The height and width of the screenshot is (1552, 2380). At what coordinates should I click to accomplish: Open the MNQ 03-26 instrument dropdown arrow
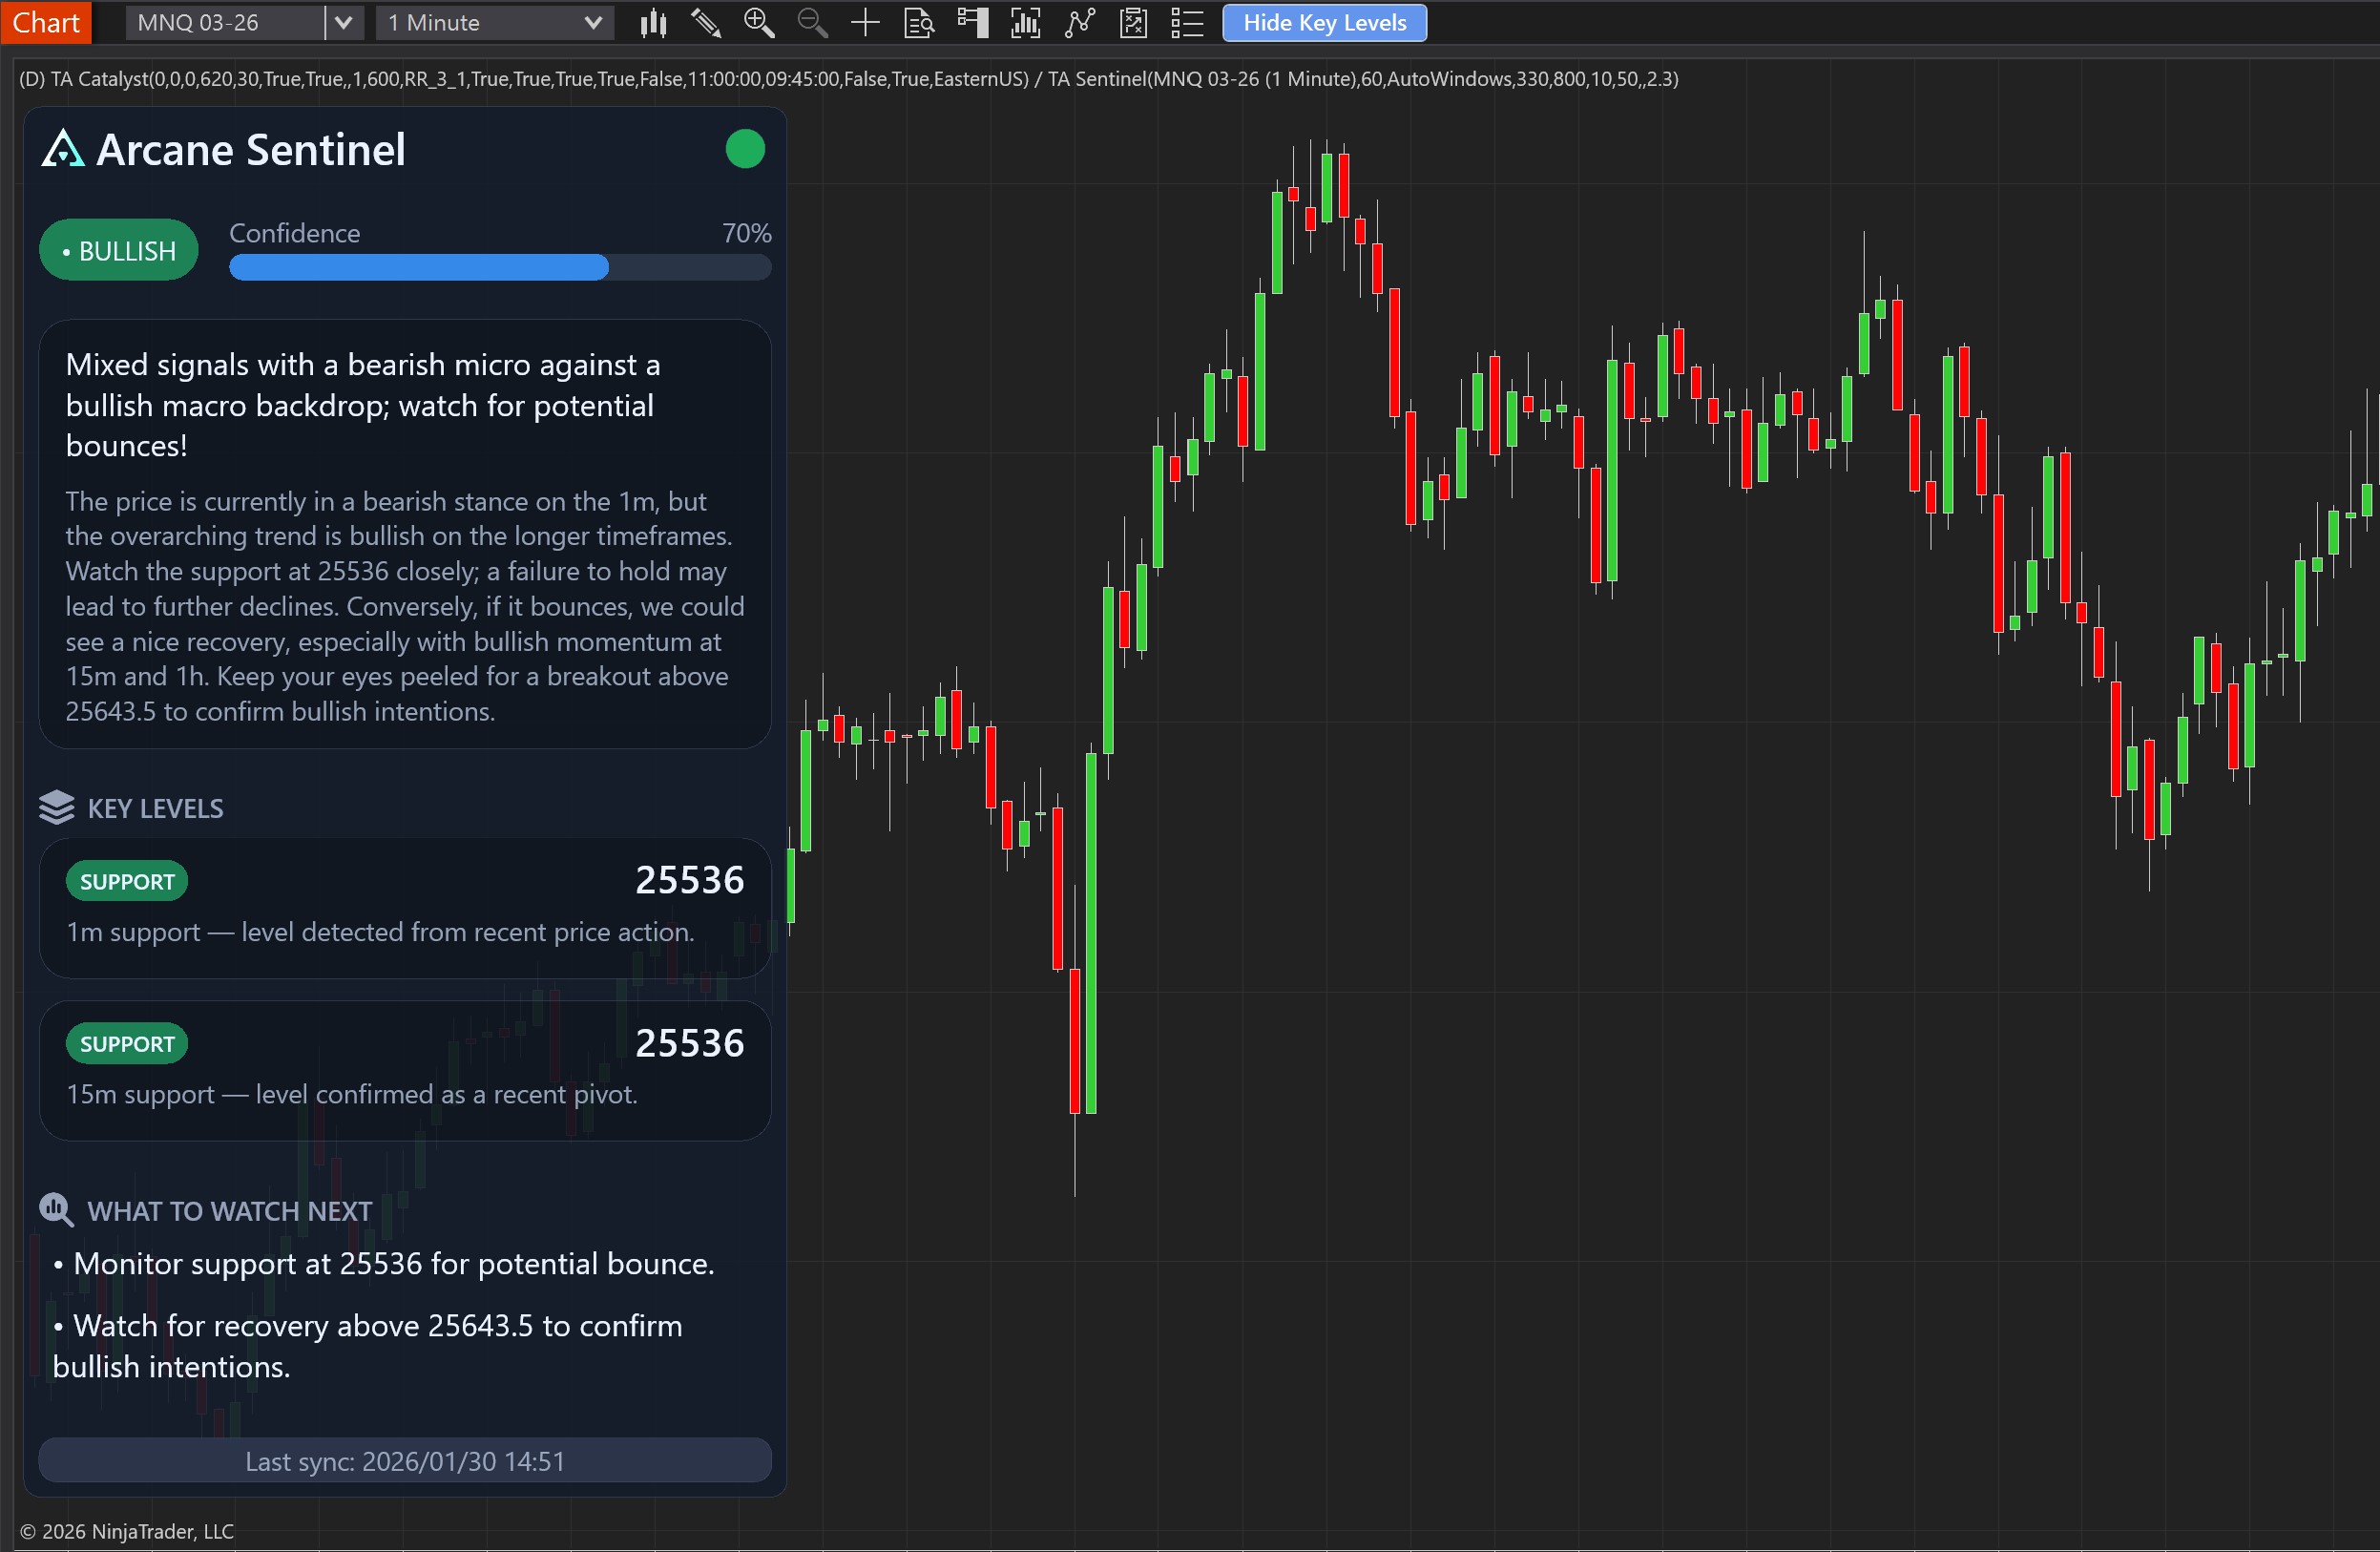(x=343, y=23)
